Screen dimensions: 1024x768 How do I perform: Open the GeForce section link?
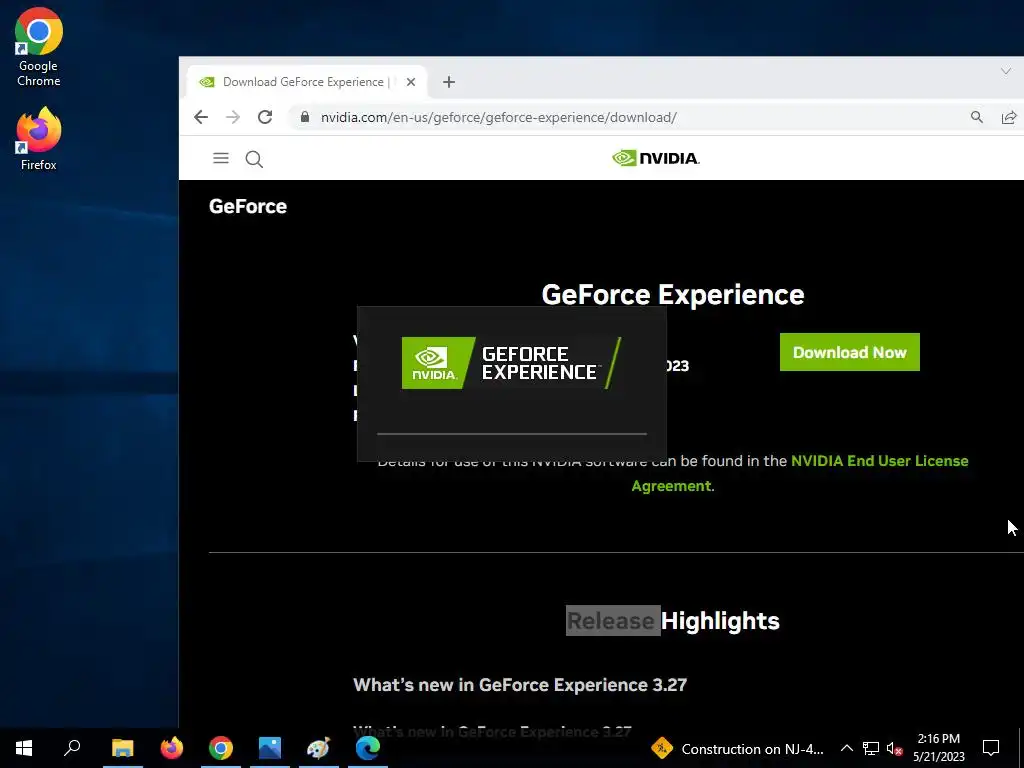click(248, 206)
